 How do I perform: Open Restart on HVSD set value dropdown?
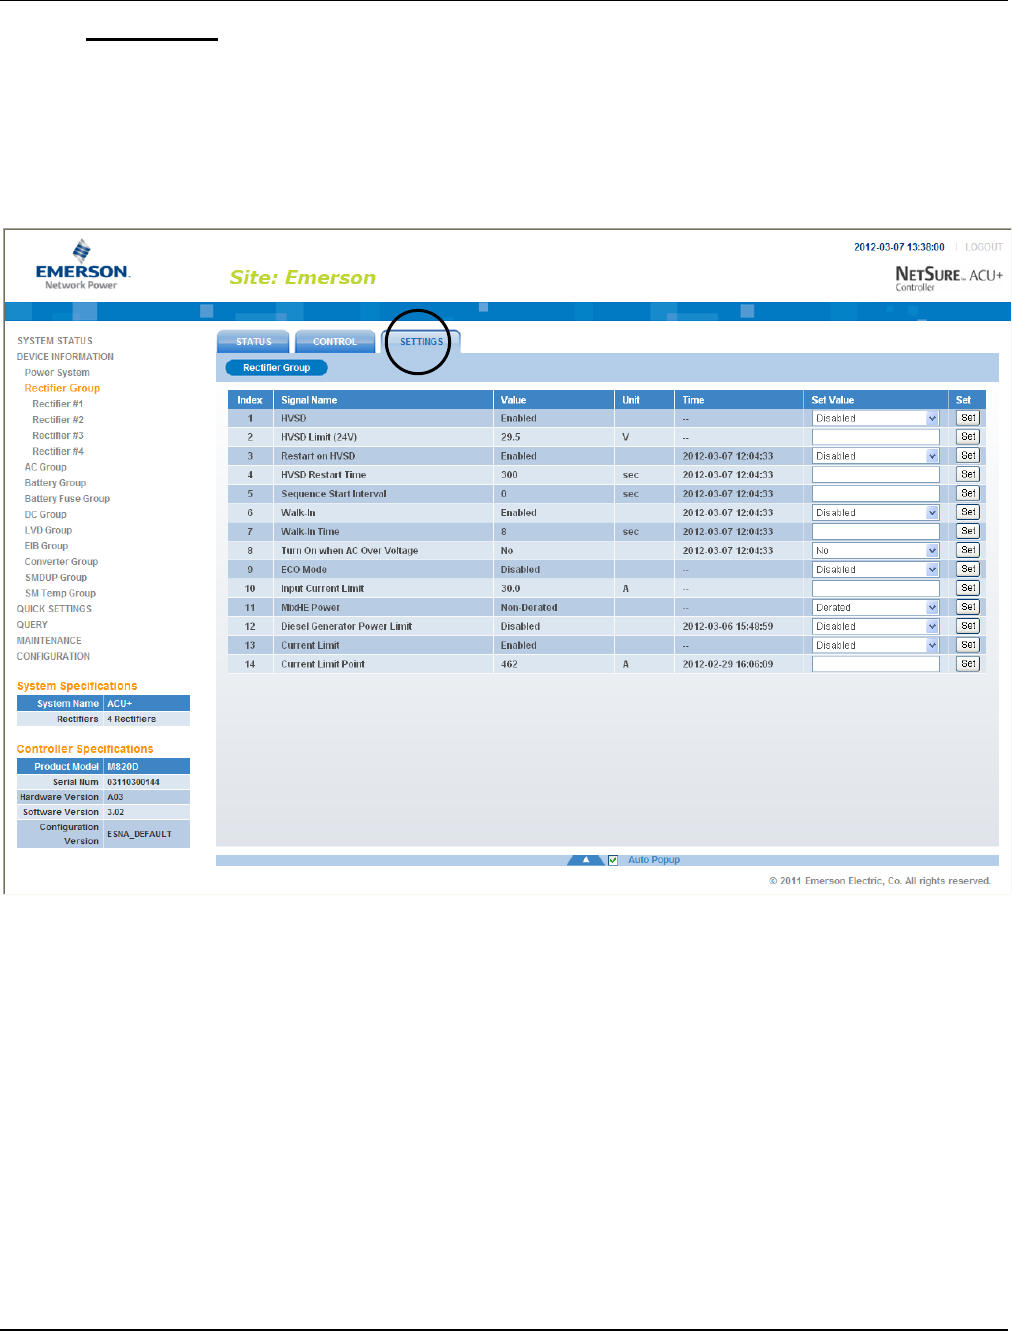click(876, 456)
